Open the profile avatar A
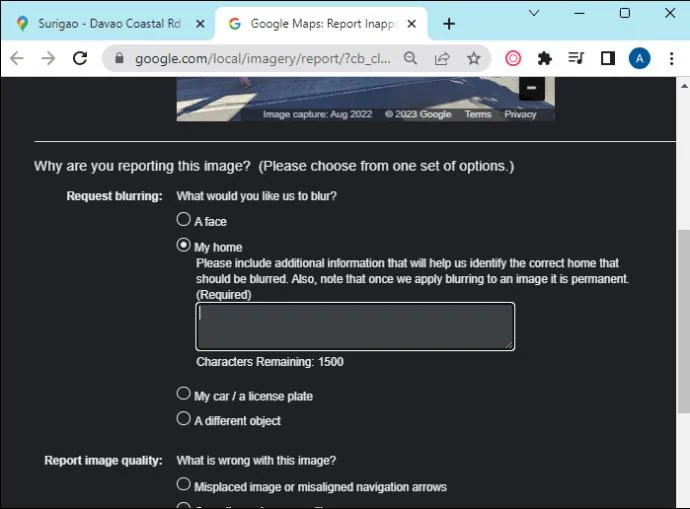 [x=639, y=58]
